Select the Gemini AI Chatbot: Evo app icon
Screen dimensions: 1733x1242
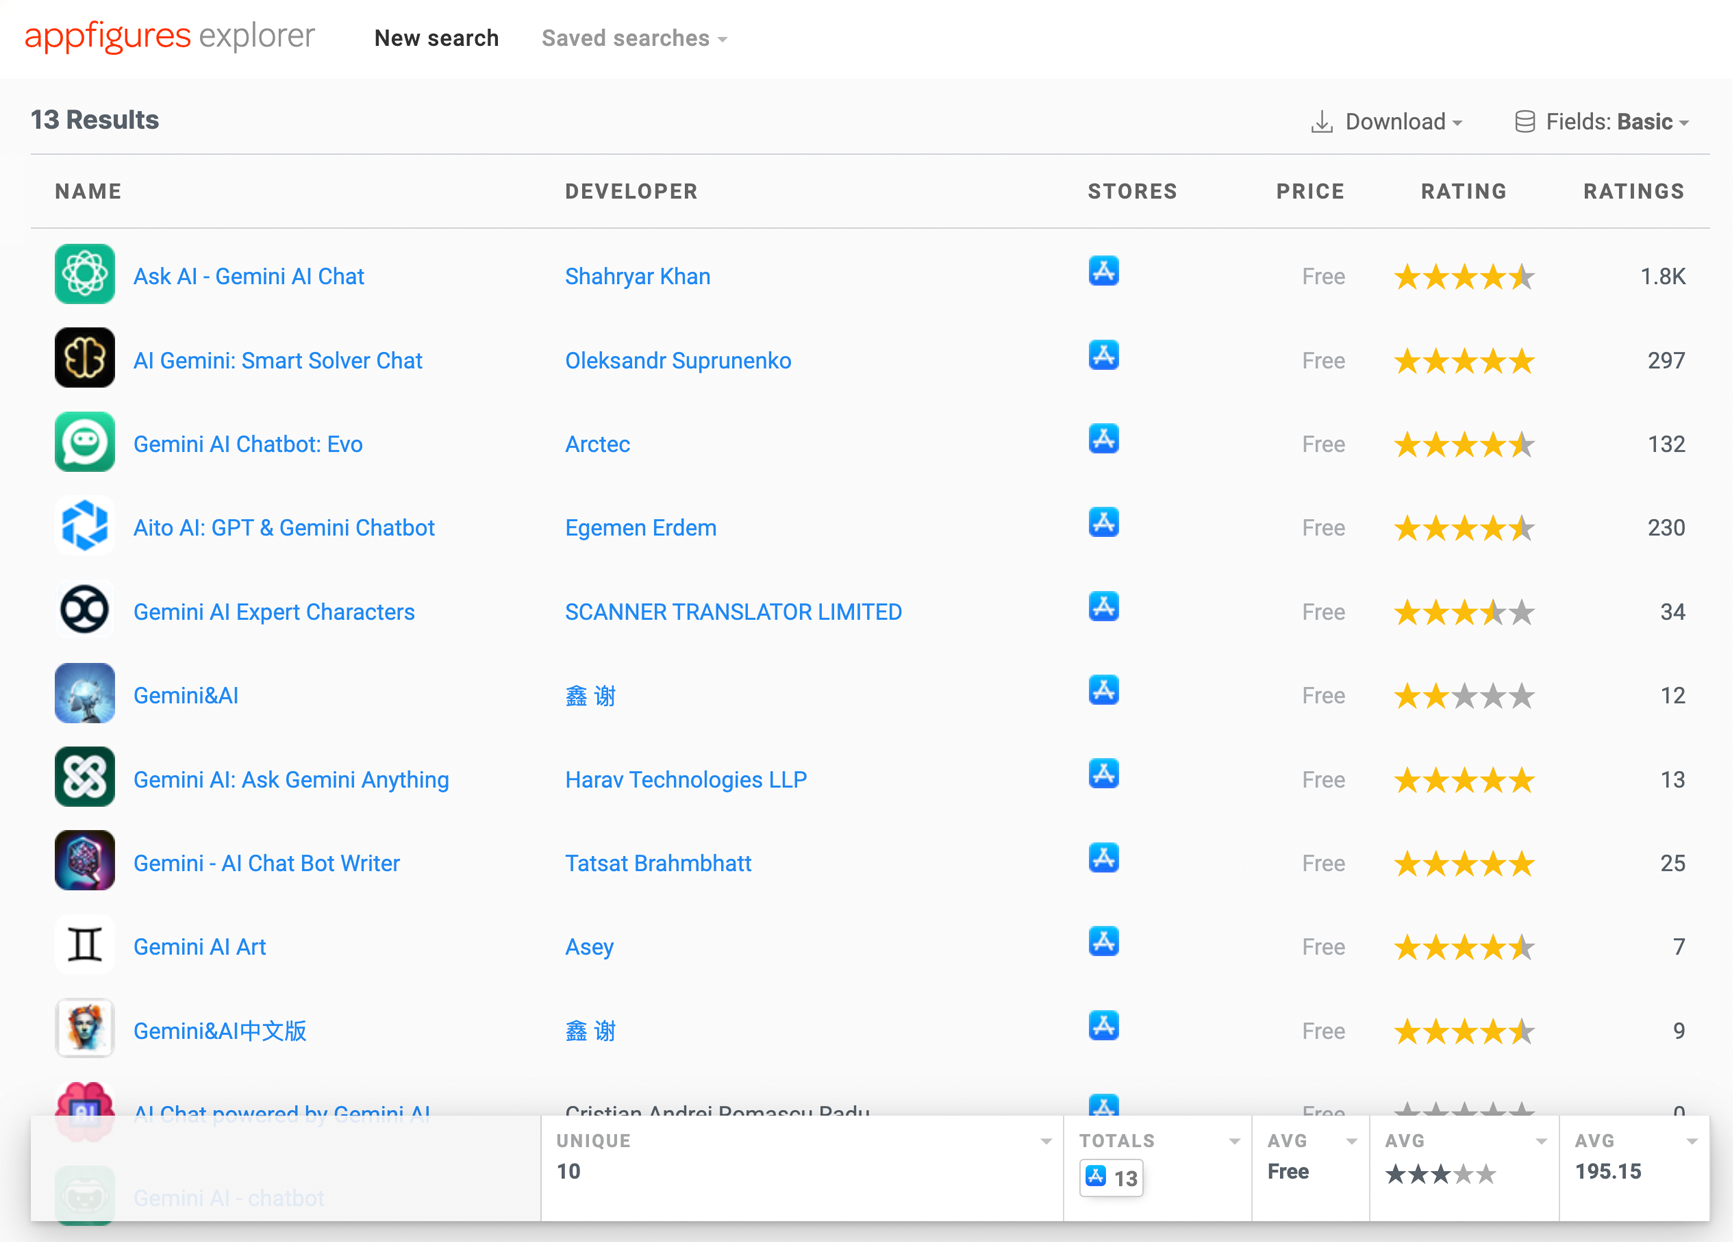[85, 442]
